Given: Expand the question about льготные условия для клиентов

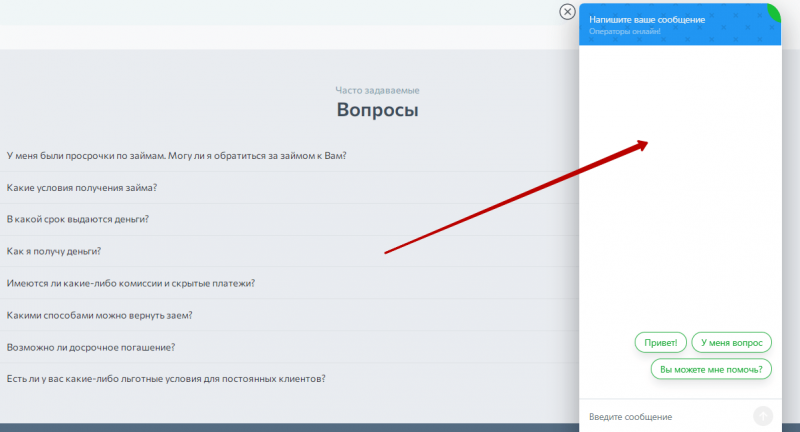Looking at the screenshot, I should [166, 379].
